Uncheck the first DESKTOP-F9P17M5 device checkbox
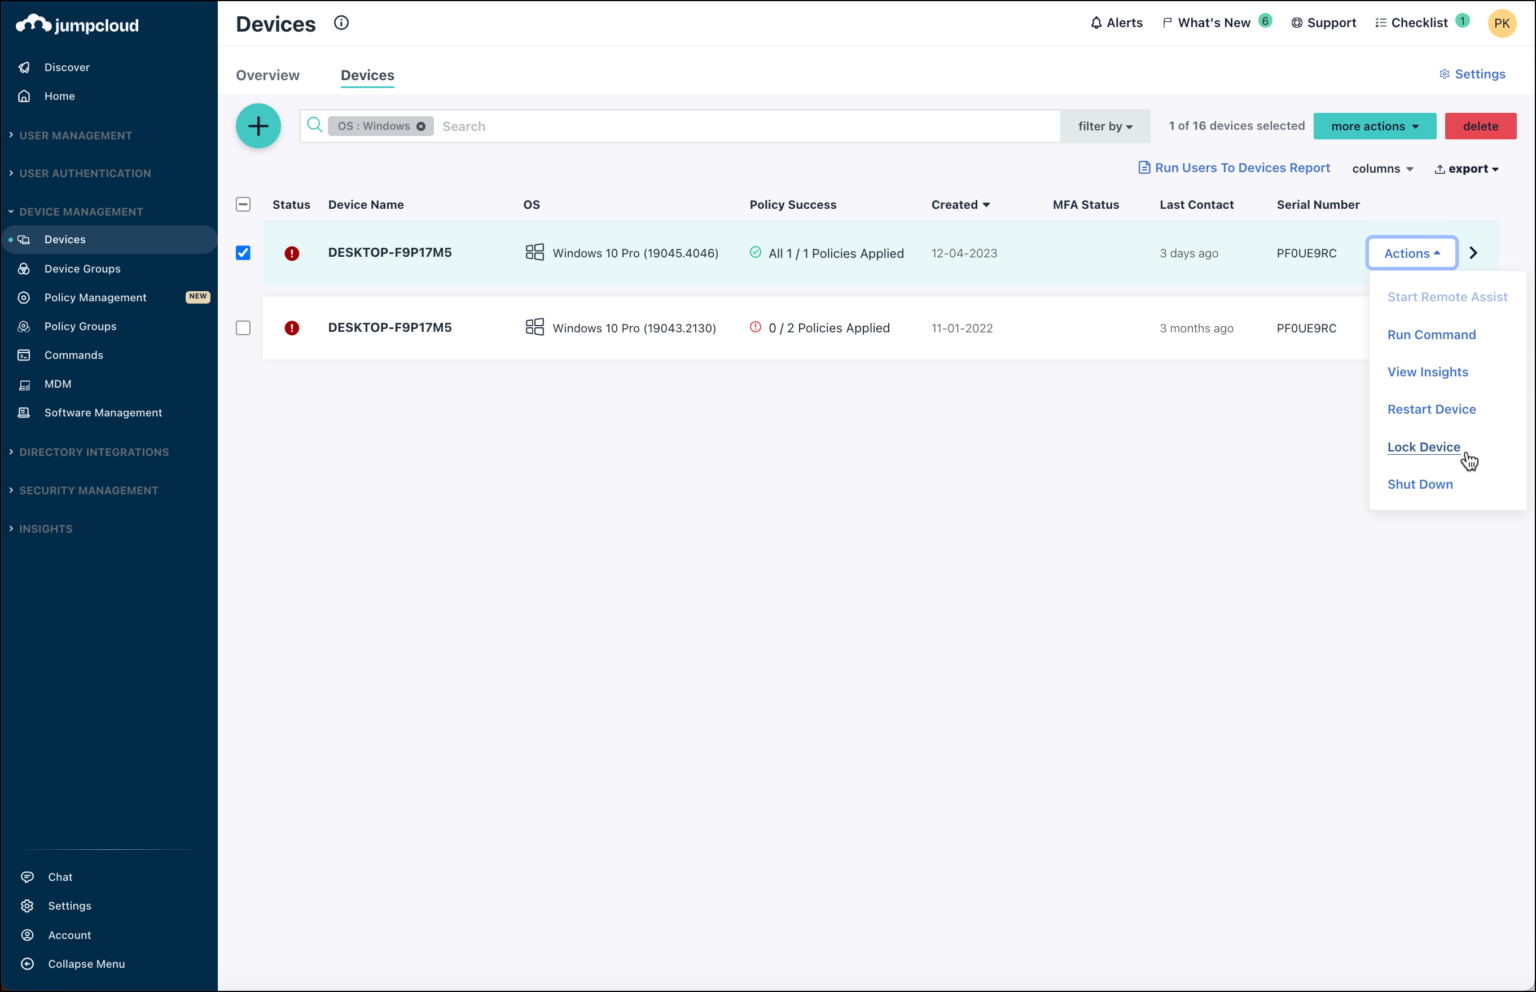Screen dimensions: 1536x992 pyautogui.click(x=243, y=253)
